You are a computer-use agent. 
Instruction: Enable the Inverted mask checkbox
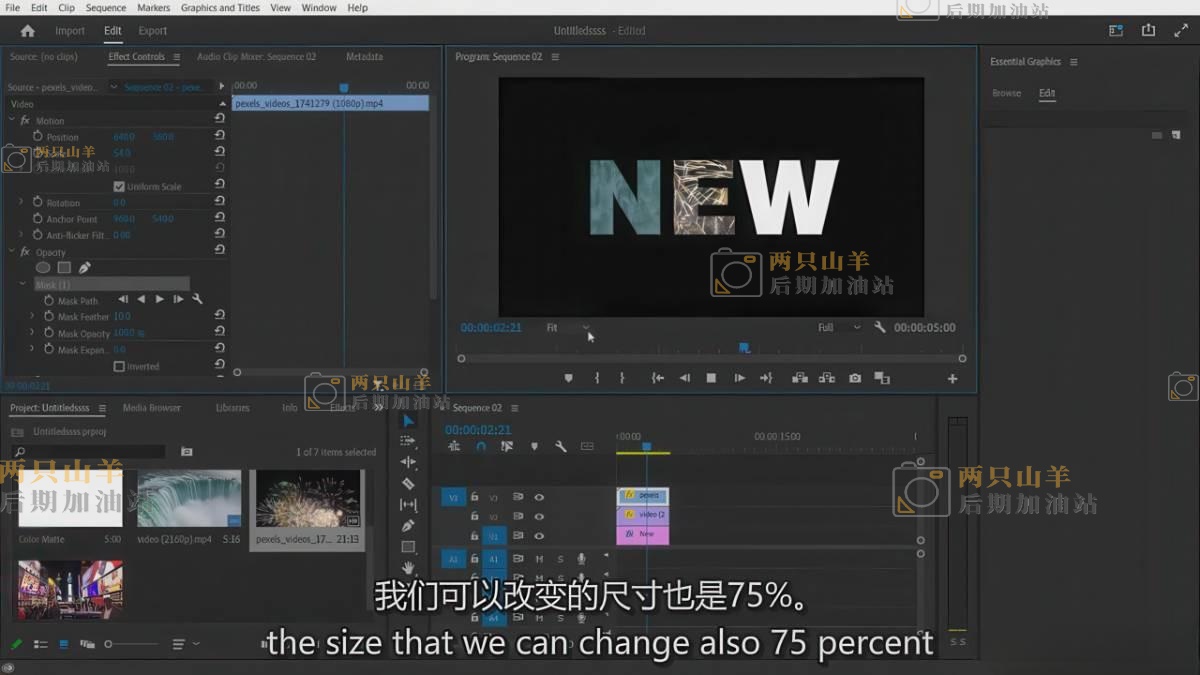[x=119, y=366]
